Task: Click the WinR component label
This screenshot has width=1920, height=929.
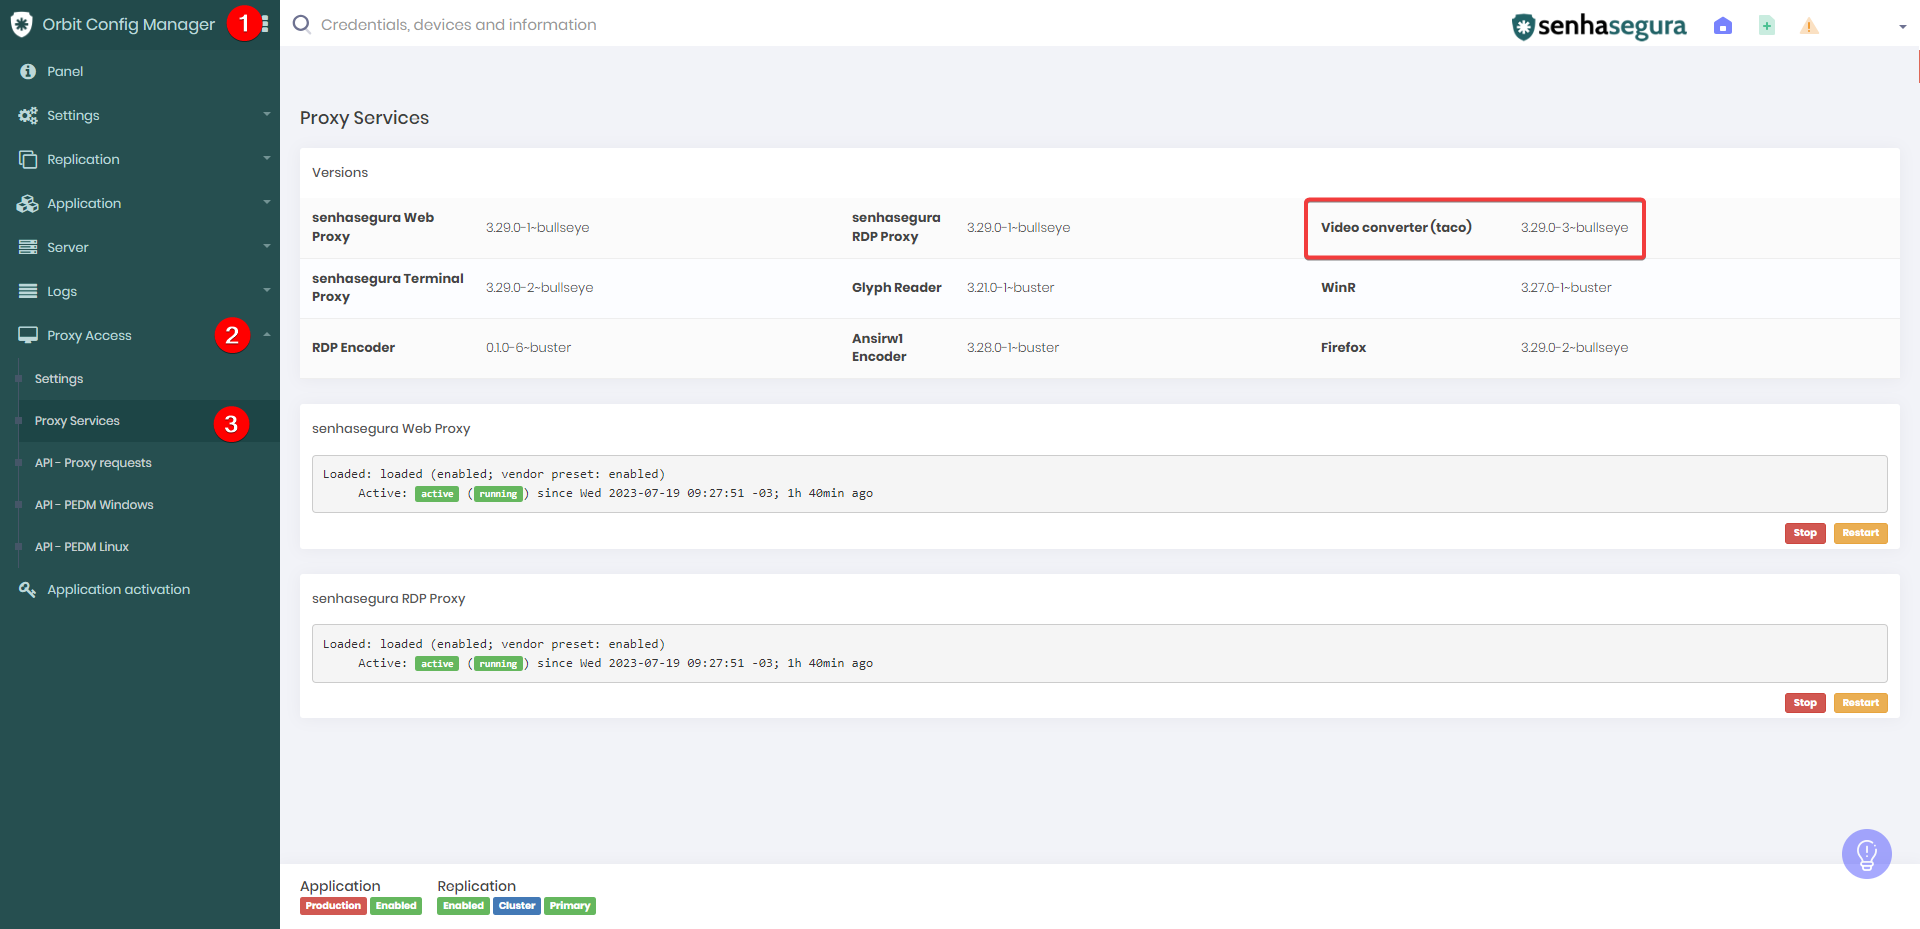Action: click(x=1338, y=288)
